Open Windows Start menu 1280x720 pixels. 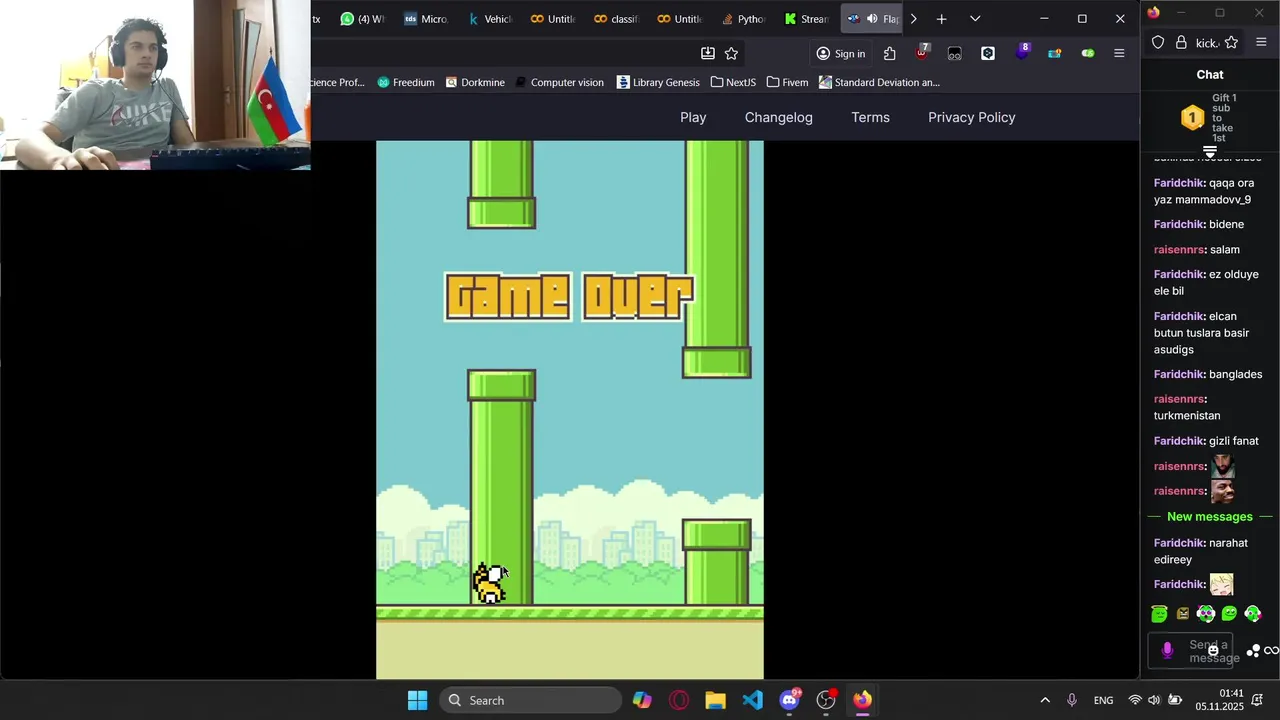418,700
